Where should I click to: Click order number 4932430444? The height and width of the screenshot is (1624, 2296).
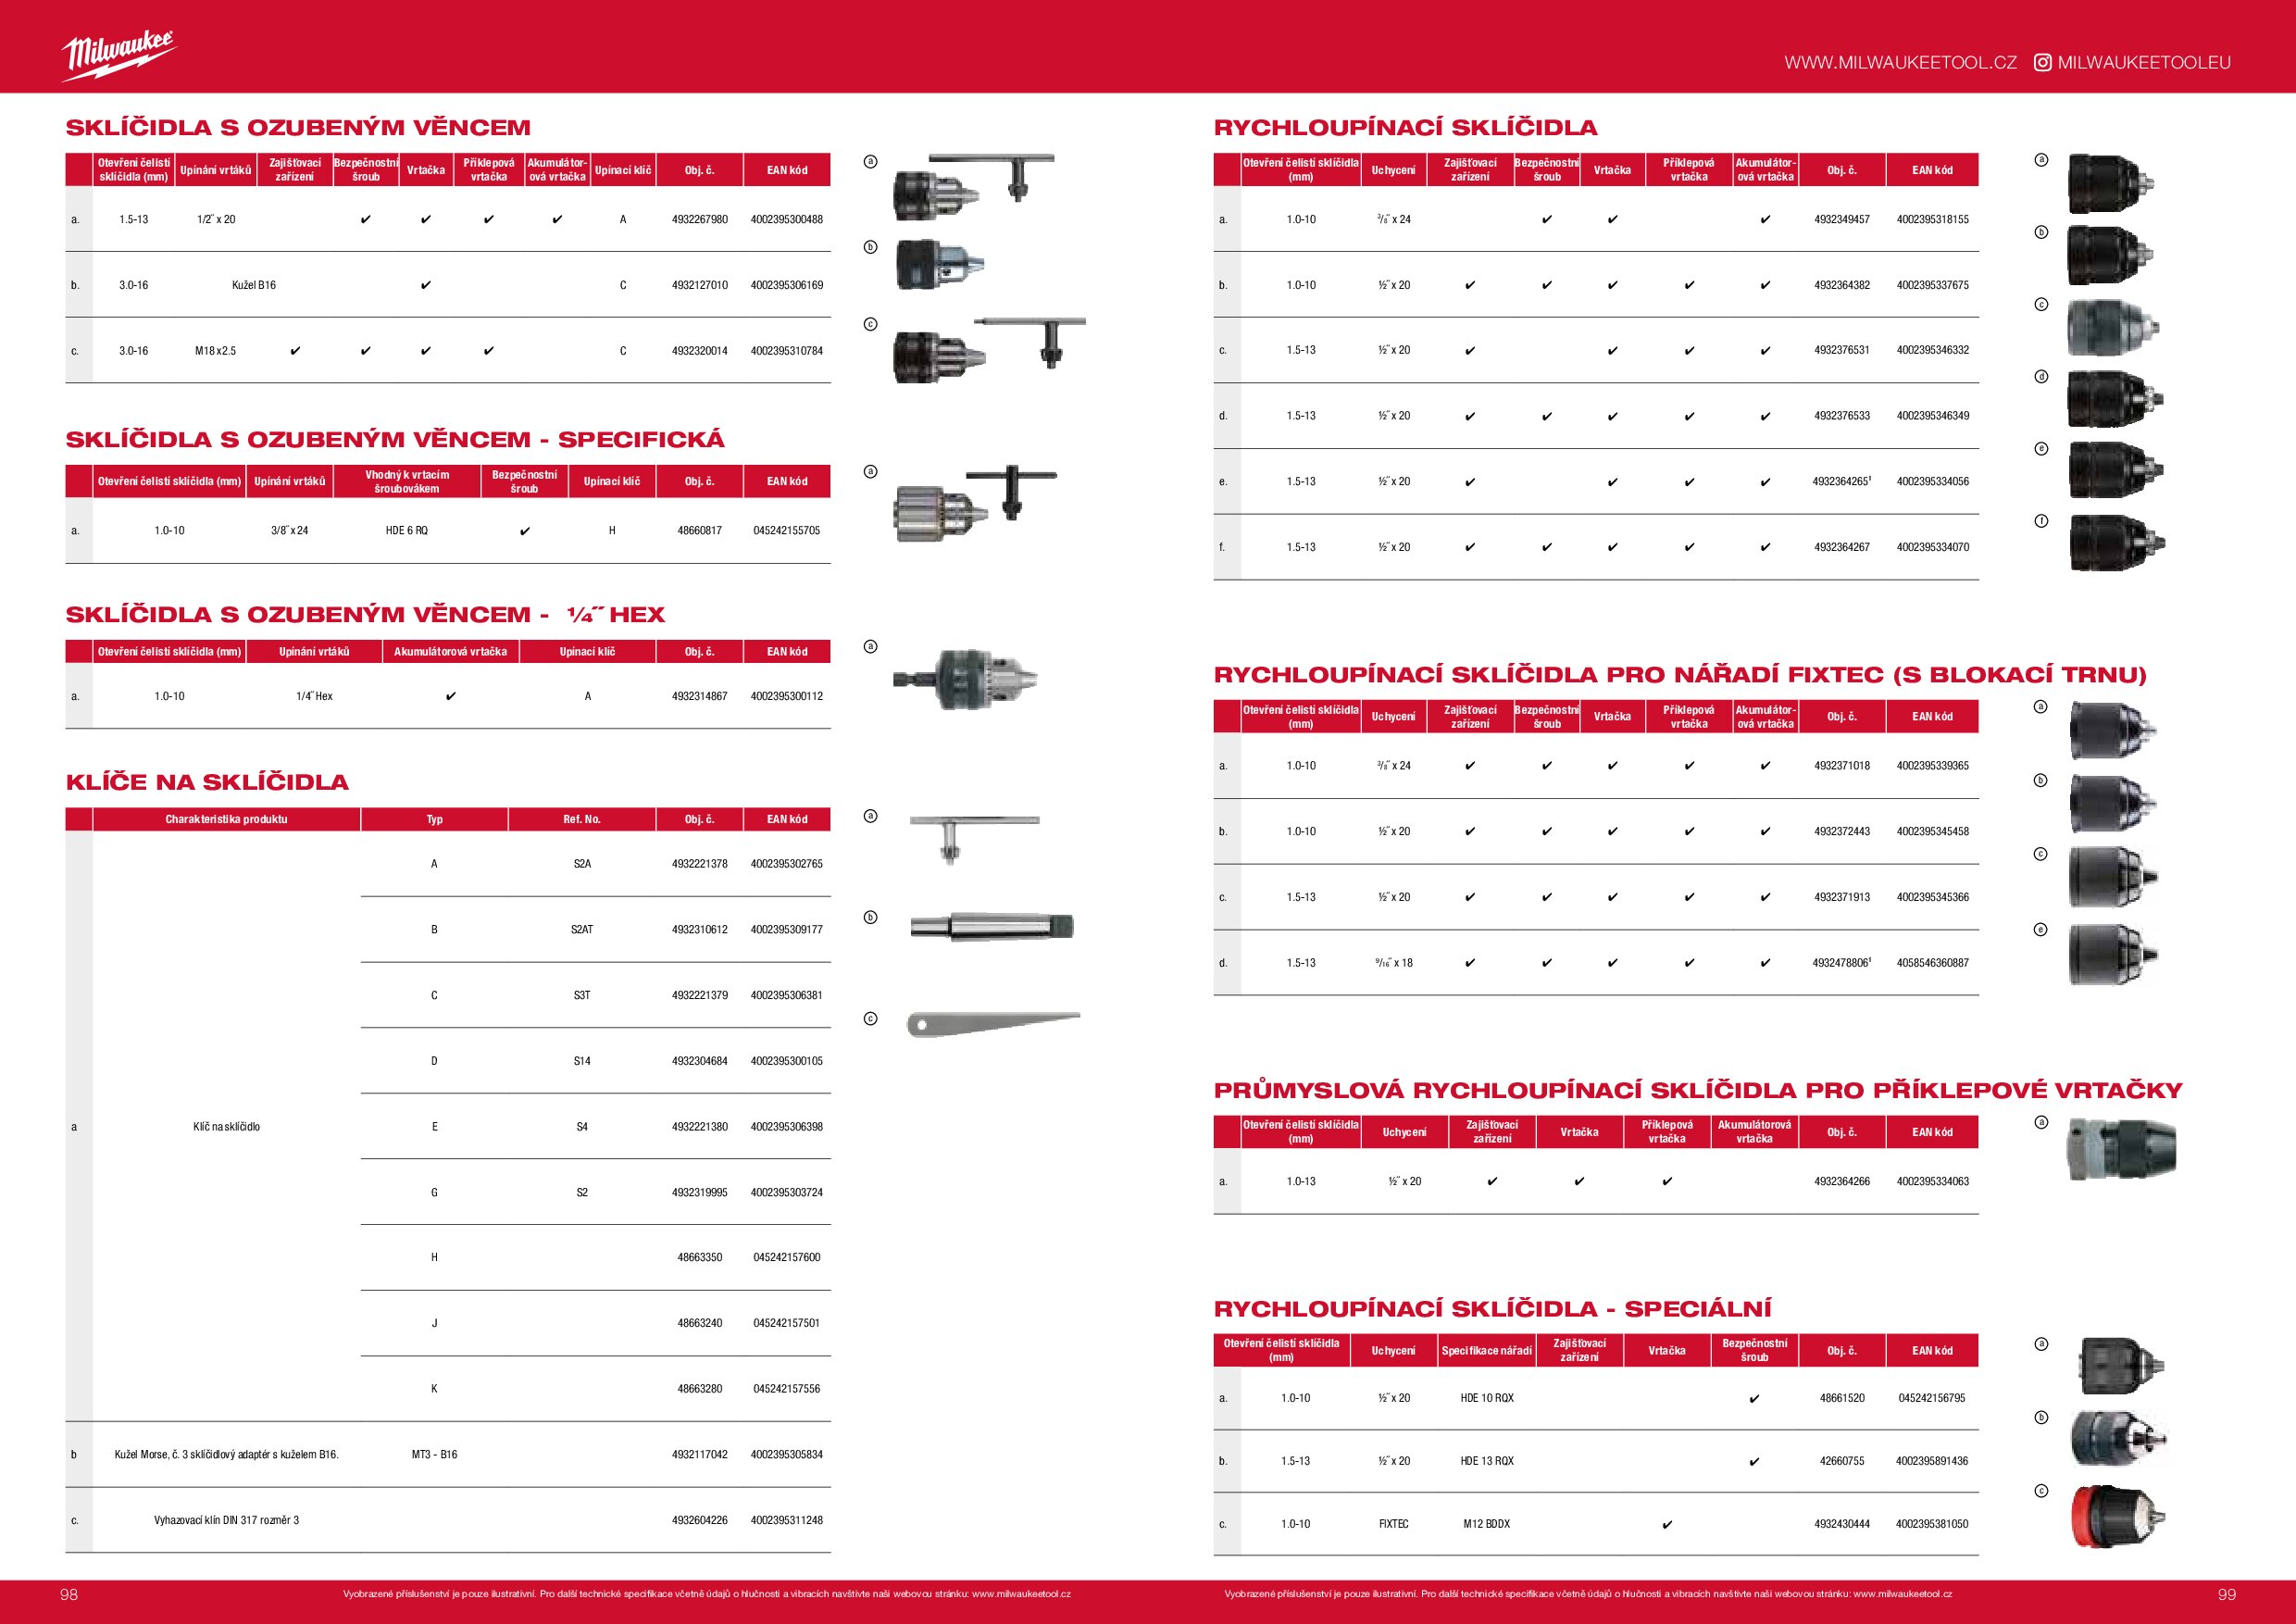click(1842, 1524)
